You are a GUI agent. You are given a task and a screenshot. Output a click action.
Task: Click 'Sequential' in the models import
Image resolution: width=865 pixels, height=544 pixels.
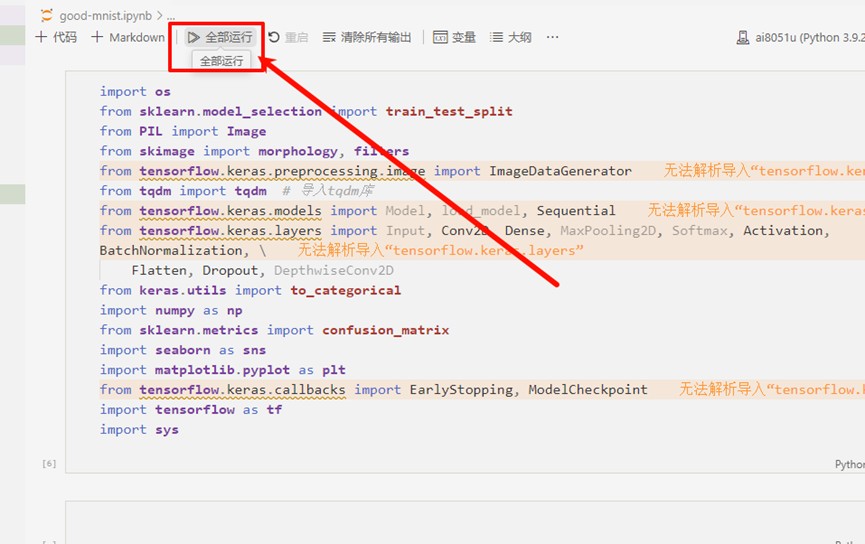tap(576, 211)
